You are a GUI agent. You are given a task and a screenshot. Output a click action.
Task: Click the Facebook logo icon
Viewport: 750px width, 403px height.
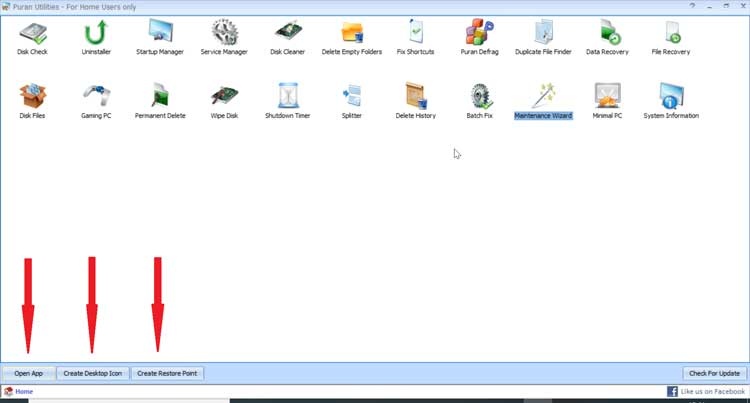pos(672,392)
